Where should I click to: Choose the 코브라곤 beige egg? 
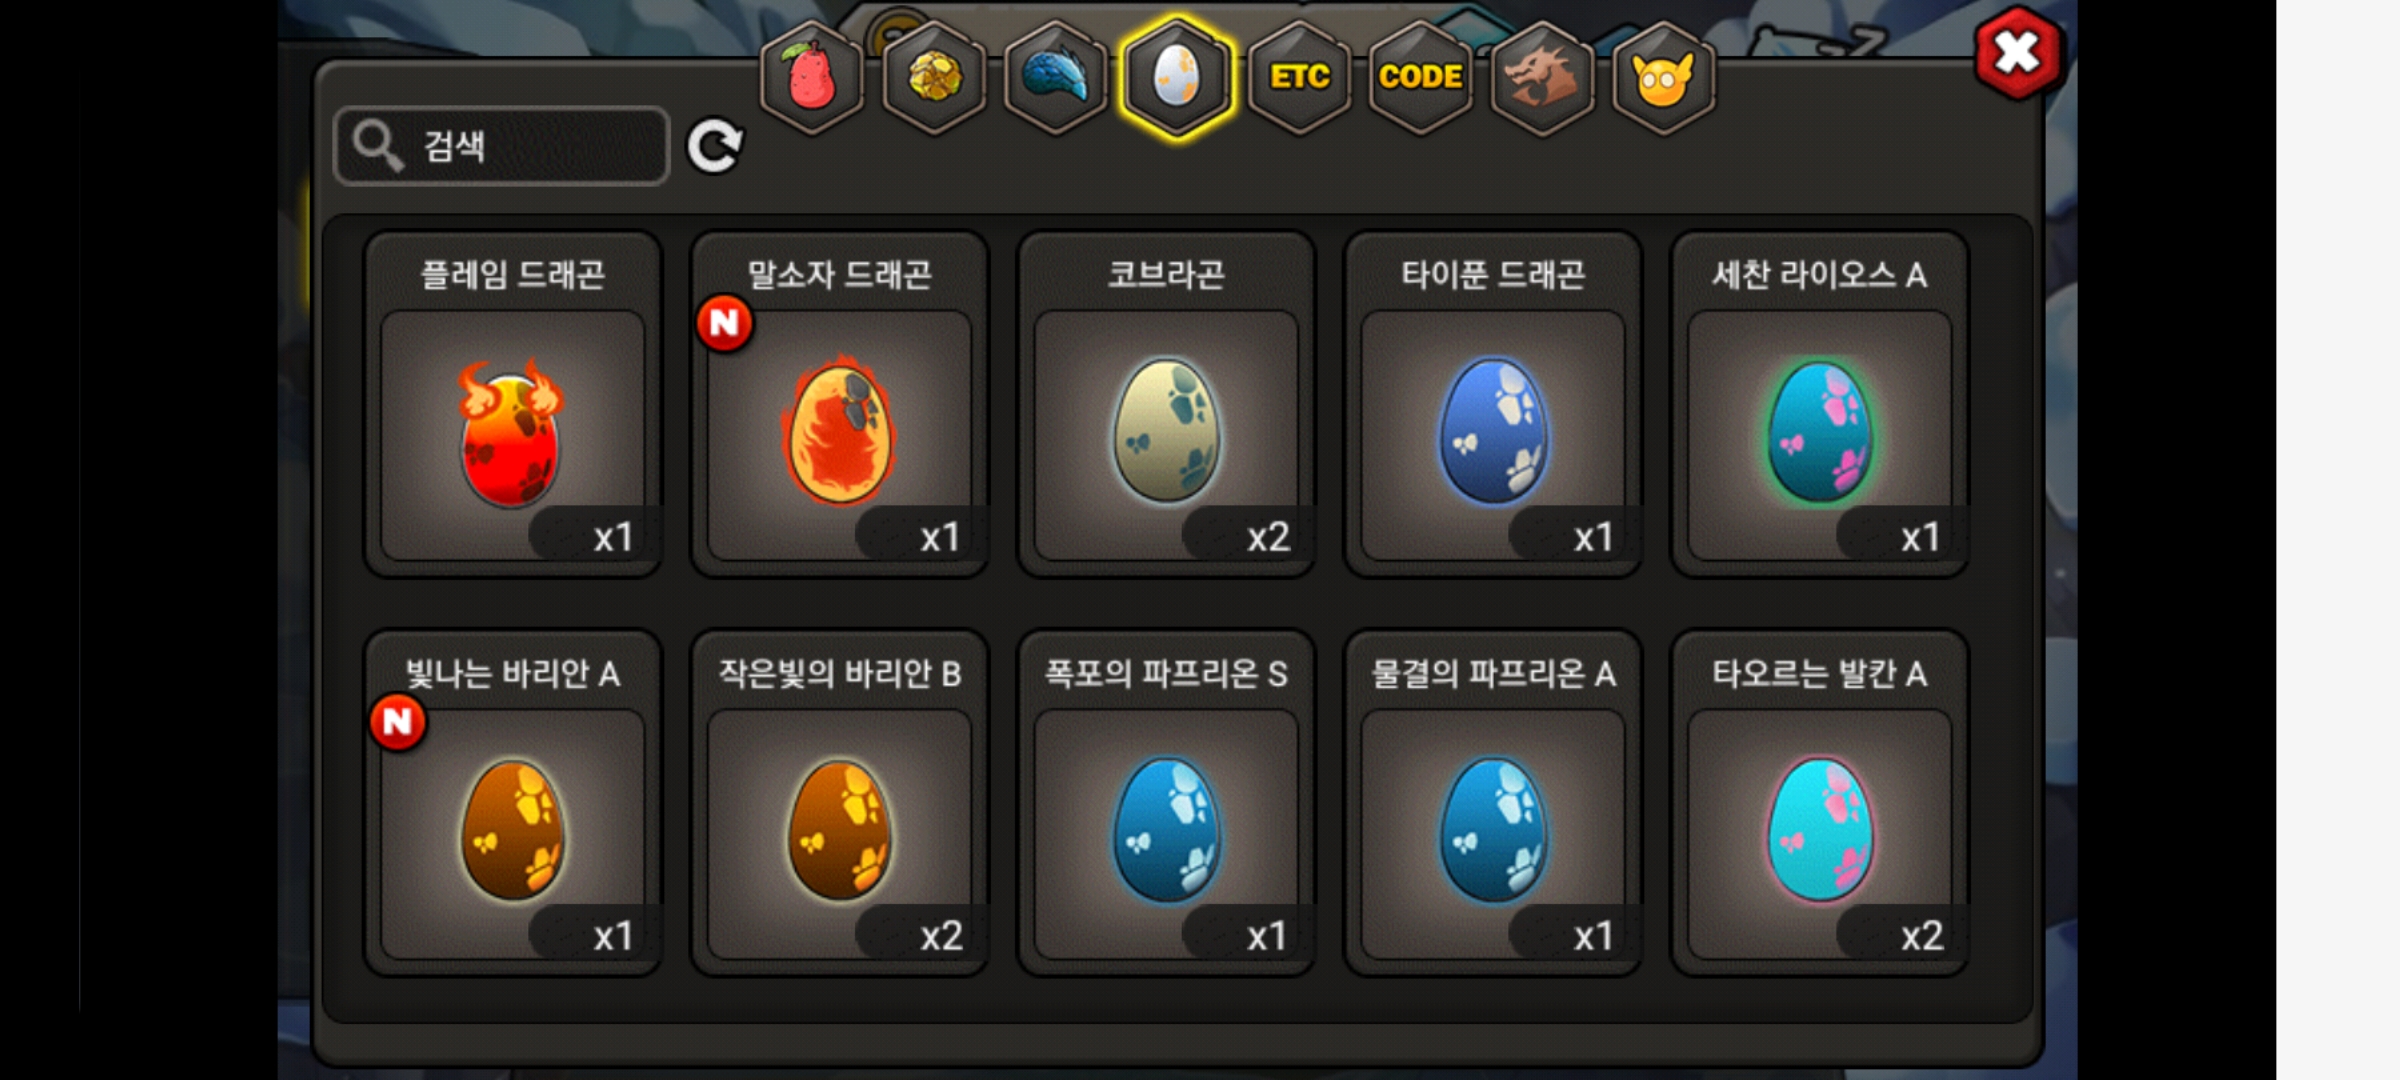pyautogui.click(x=1166, y=405)
